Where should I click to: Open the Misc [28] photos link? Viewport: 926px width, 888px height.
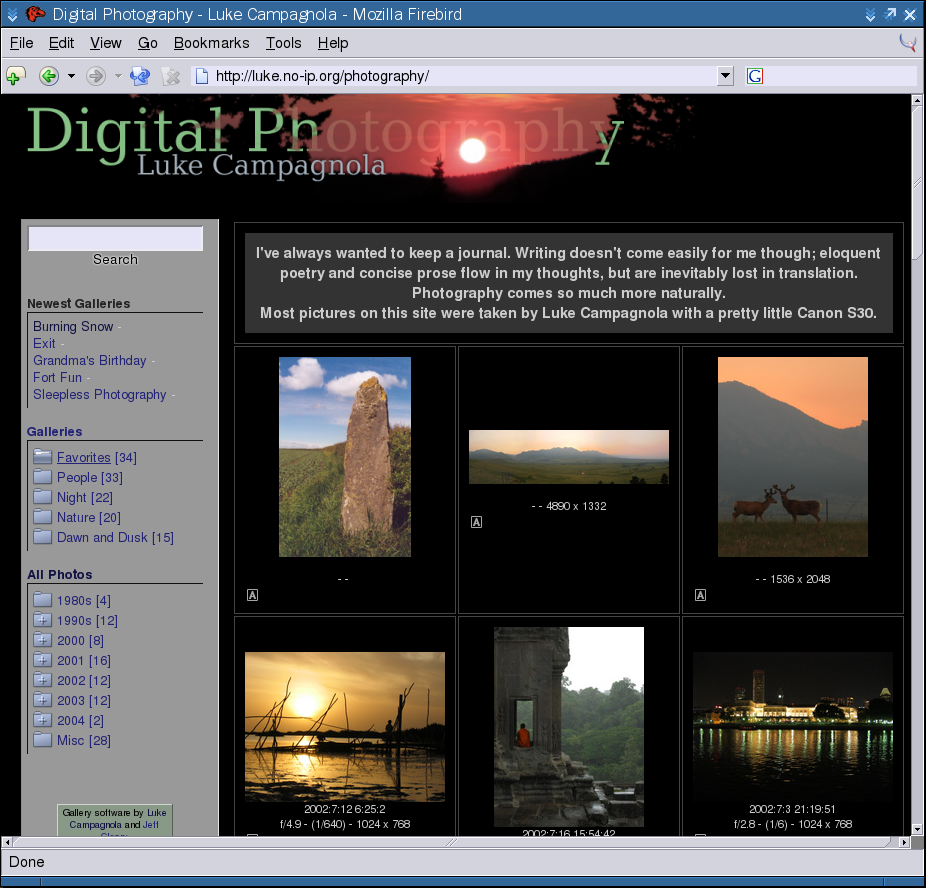coord(84,740)
